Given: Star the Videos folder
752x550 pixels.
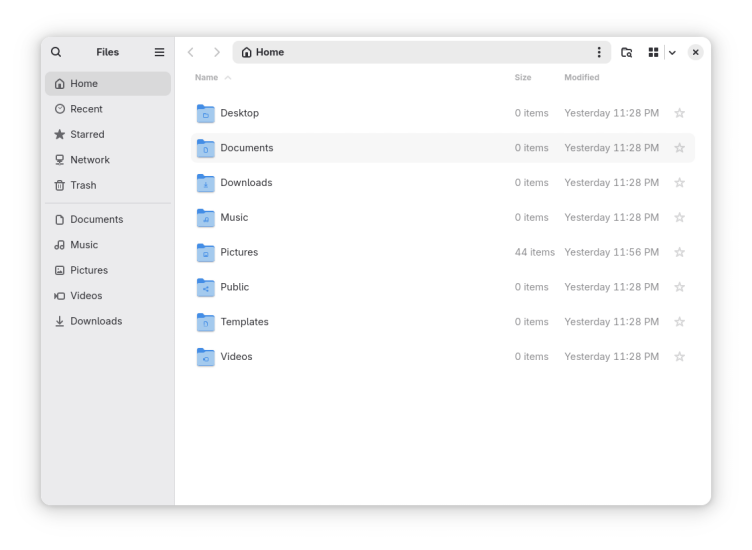Looking at the screenshot, I should [679, 357].
